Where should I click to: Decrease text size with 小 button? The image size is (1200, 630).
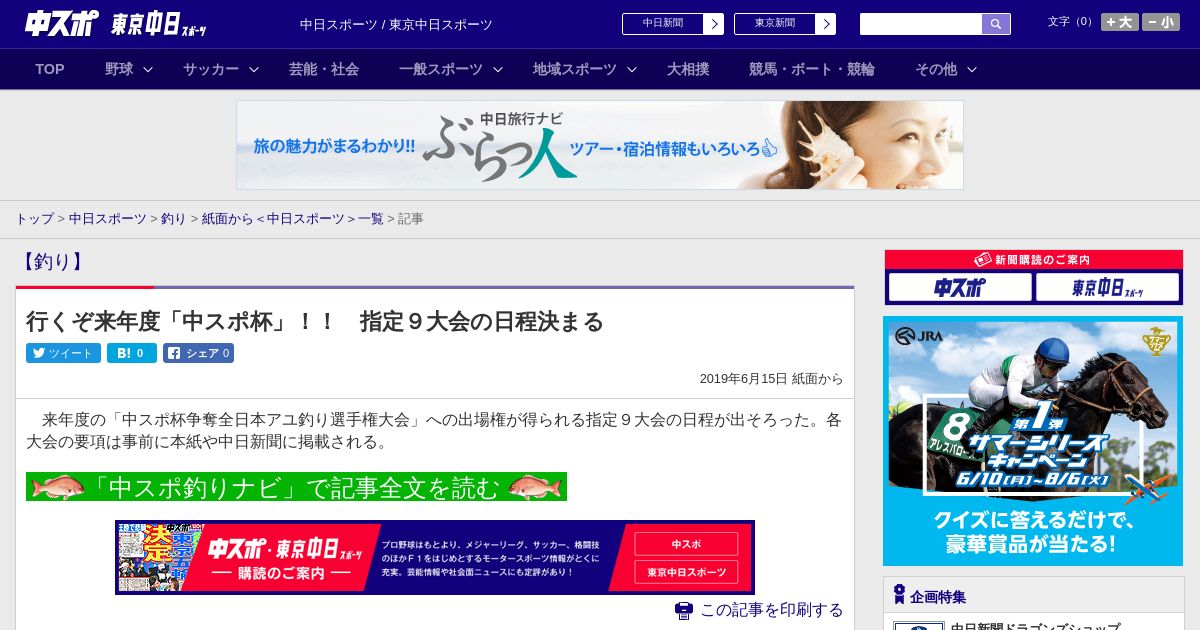point(1161,22)
